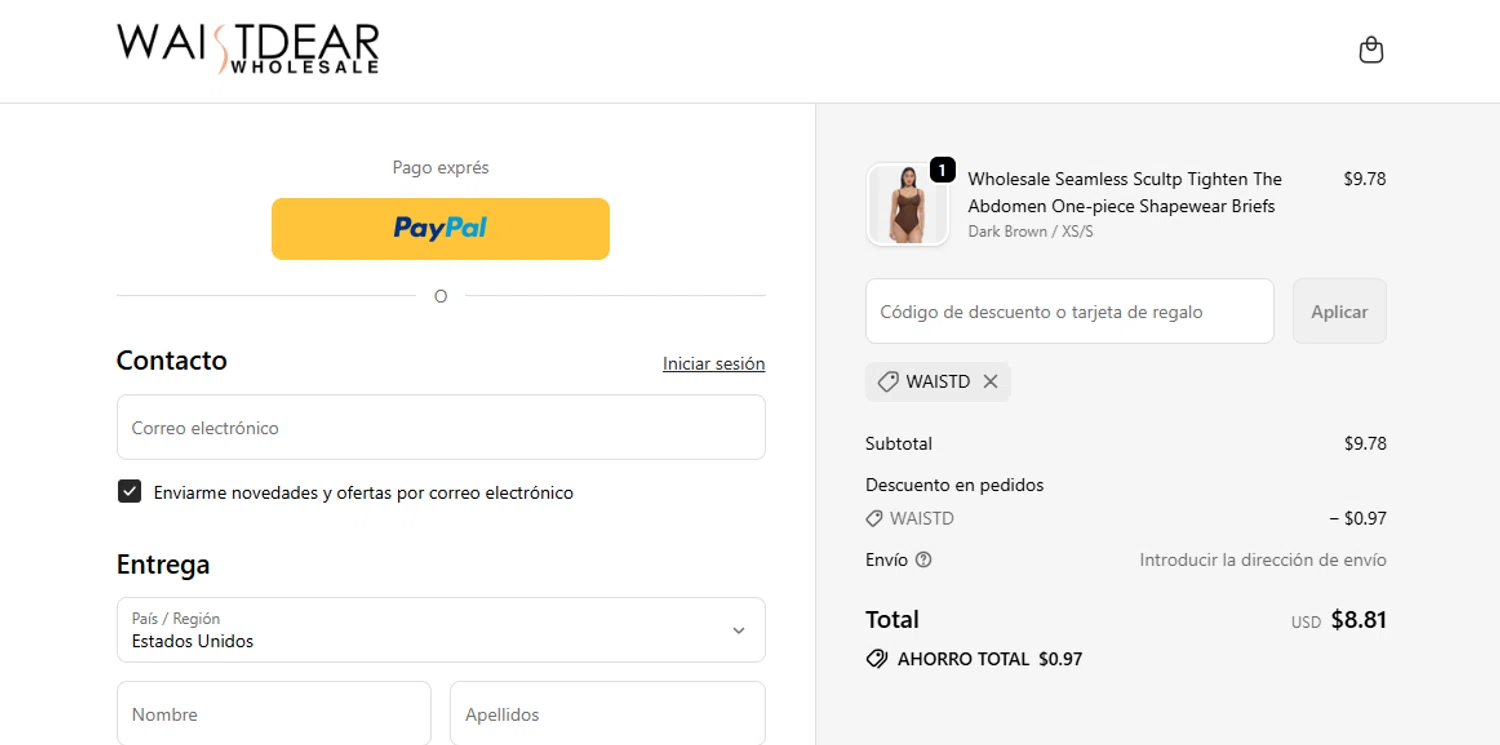Click the Nombre input field
The height and width of the screenshot is (745, 1500).
pyautogui.click(x=274, y=714)
